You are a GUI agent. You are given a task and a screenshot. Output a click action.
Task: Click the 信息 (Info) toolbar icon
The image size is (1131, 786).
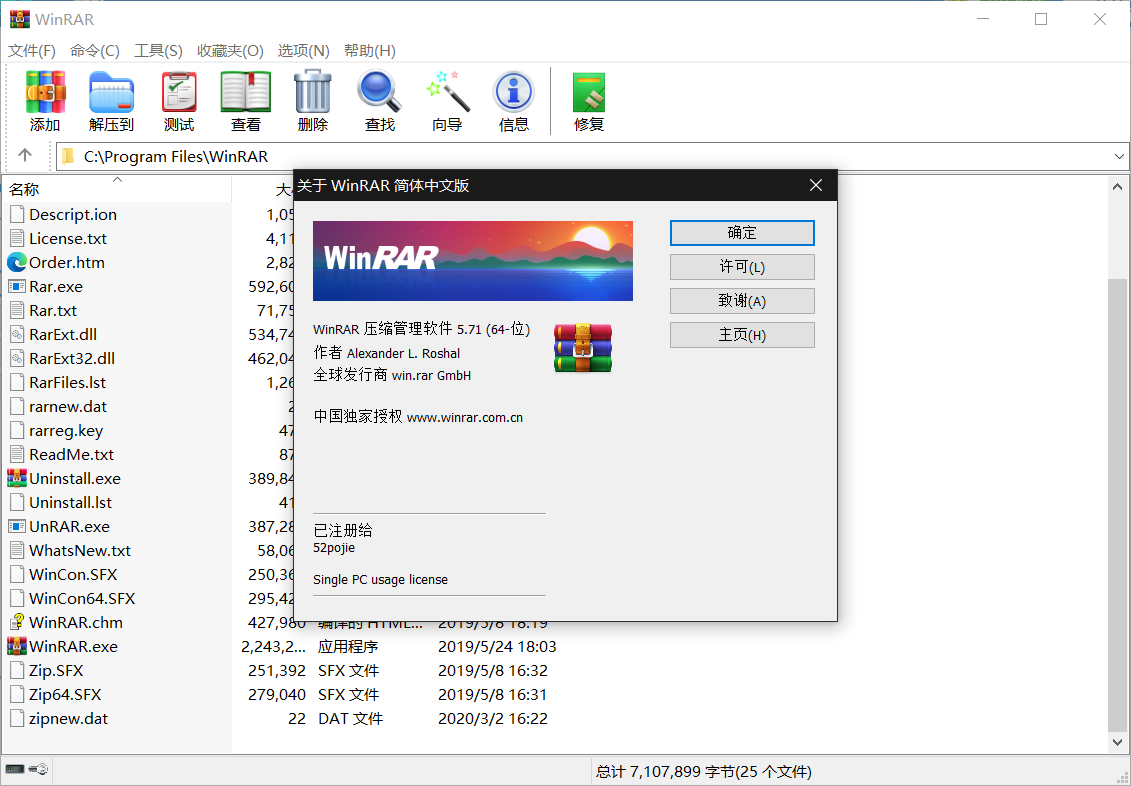point(514,92)
